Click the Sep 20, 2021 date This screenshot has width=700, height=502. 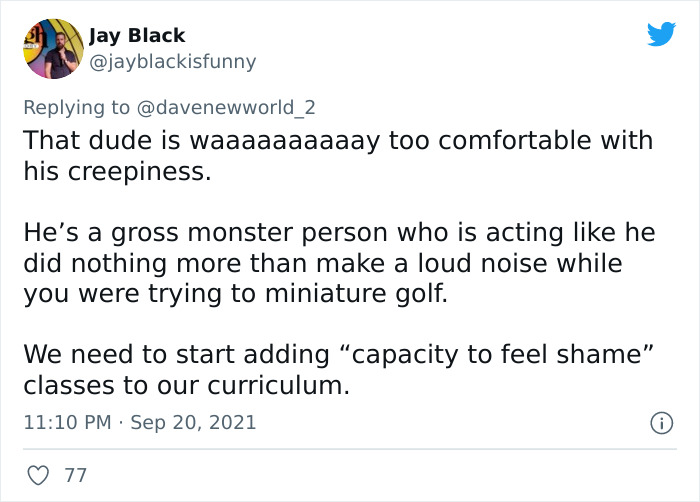click(x=193, y=423)
